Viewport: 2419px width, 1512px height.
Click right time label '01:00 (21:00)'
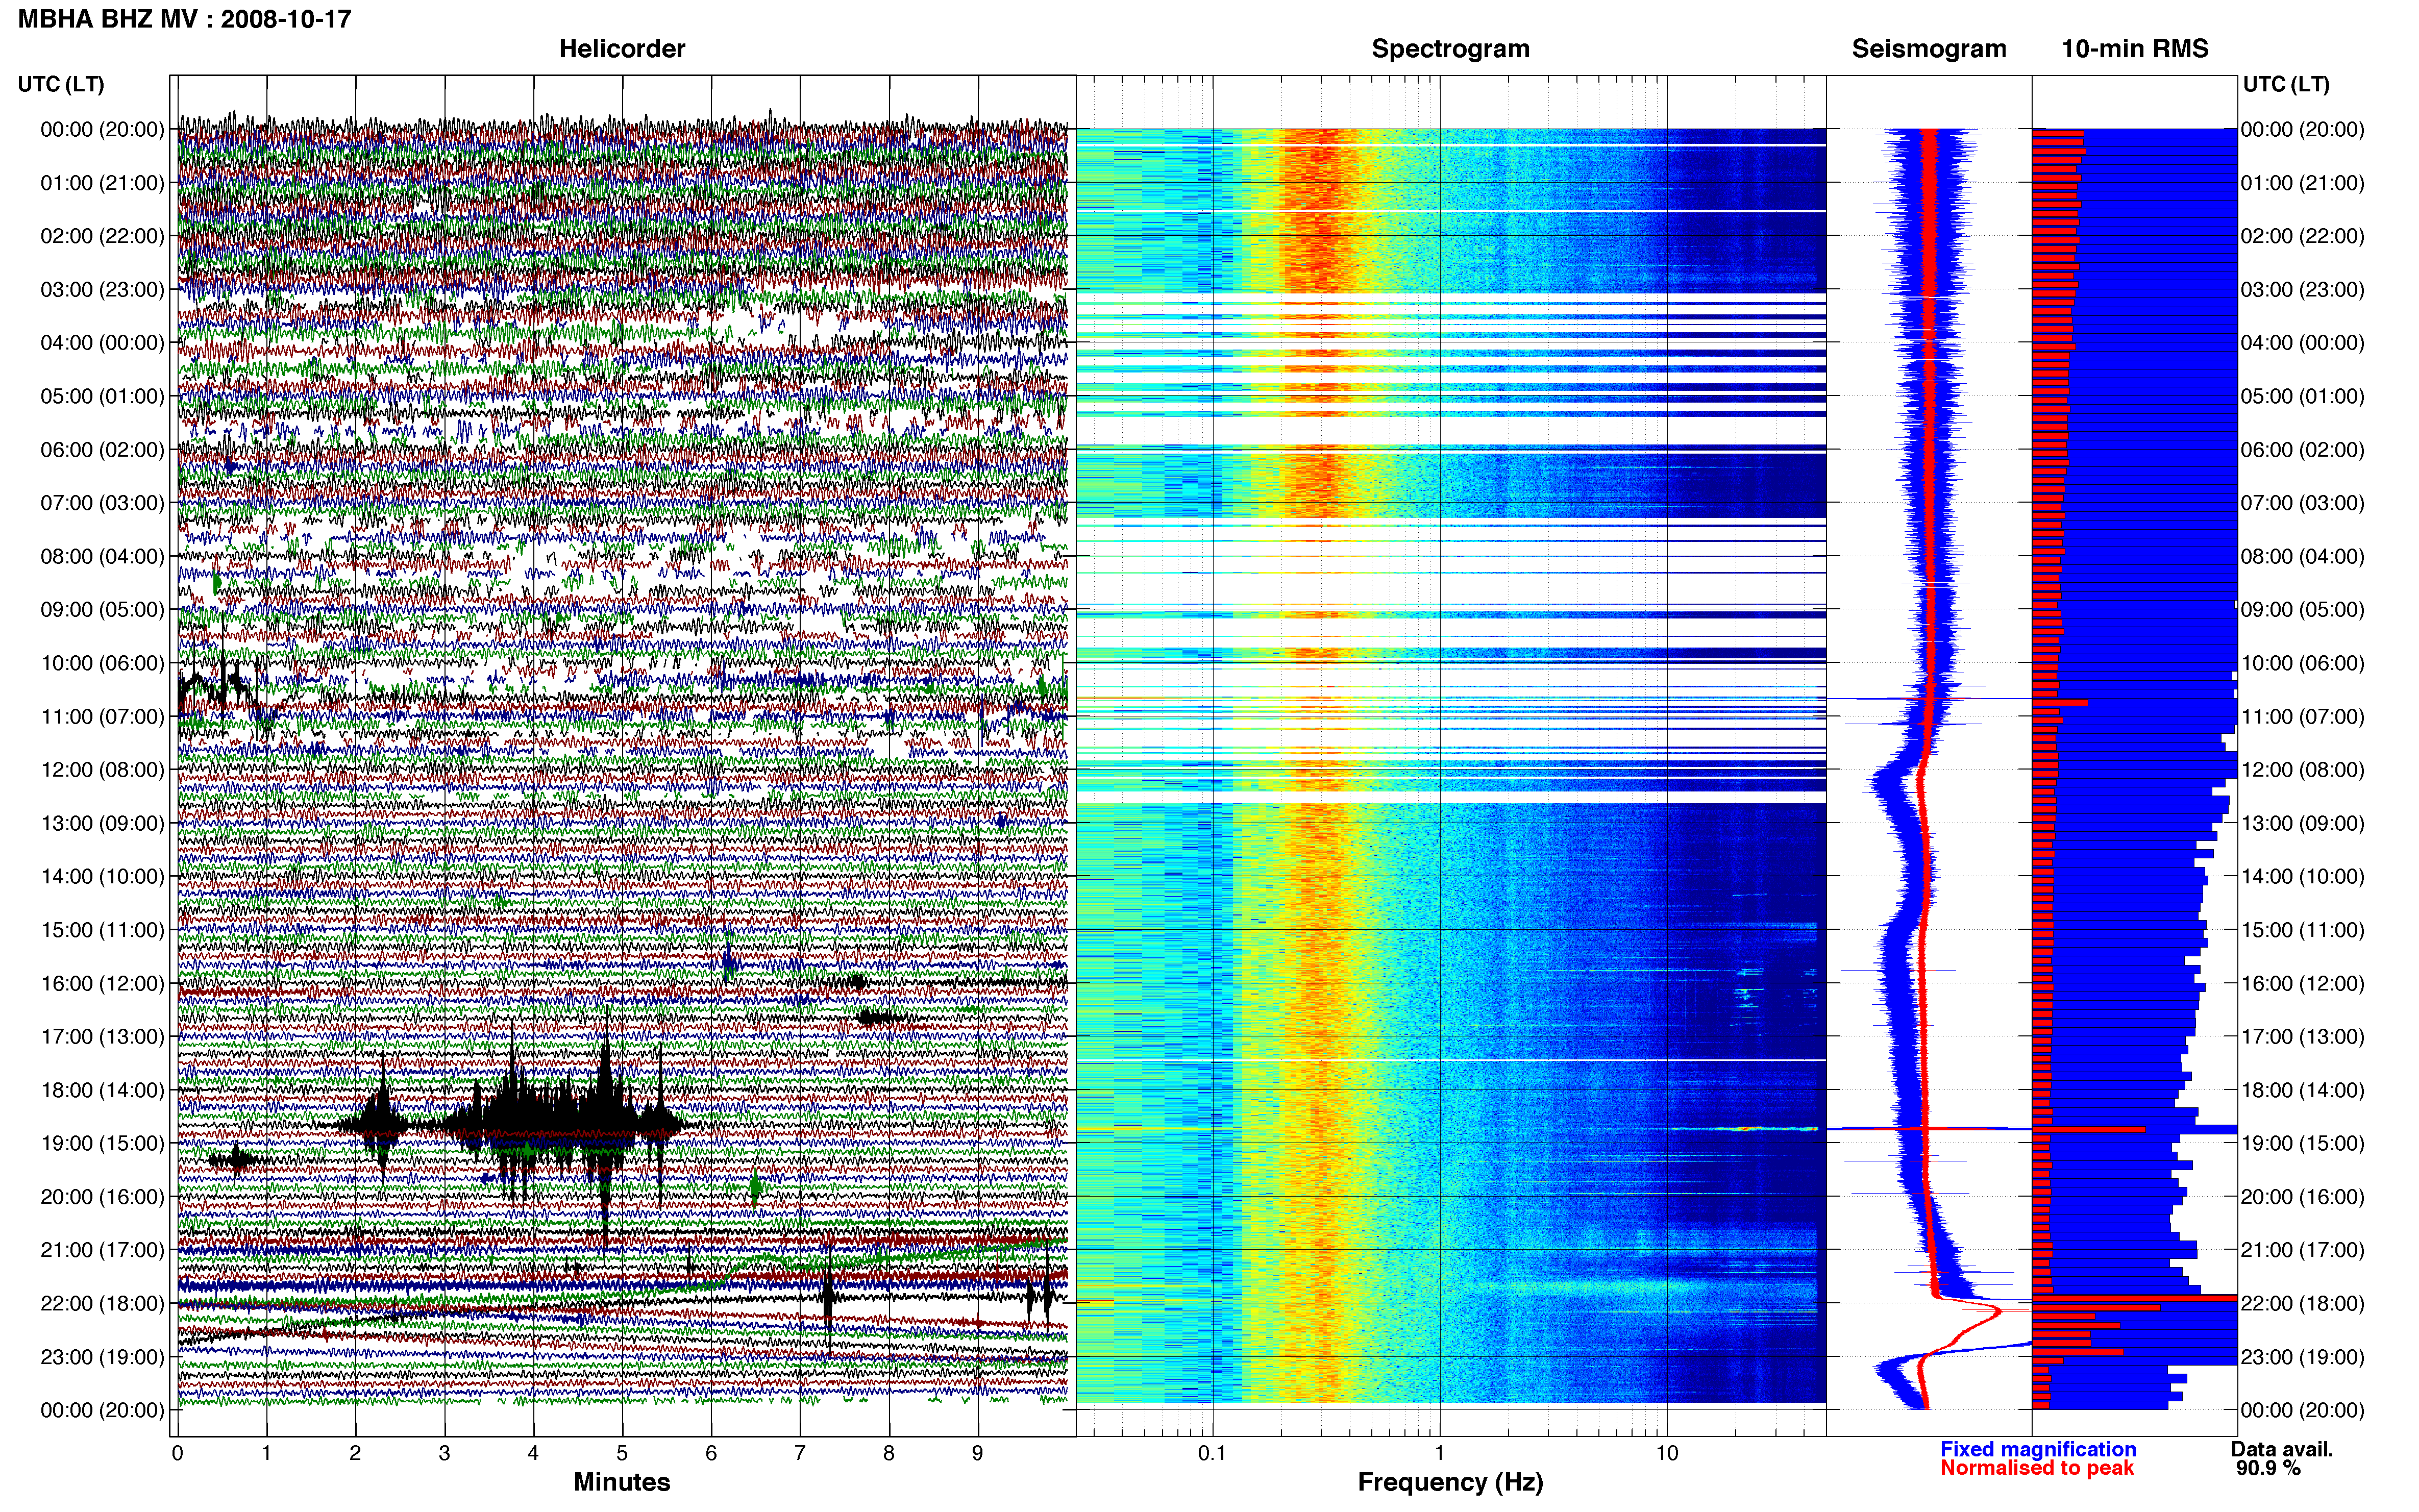(x=2303, y=183)
